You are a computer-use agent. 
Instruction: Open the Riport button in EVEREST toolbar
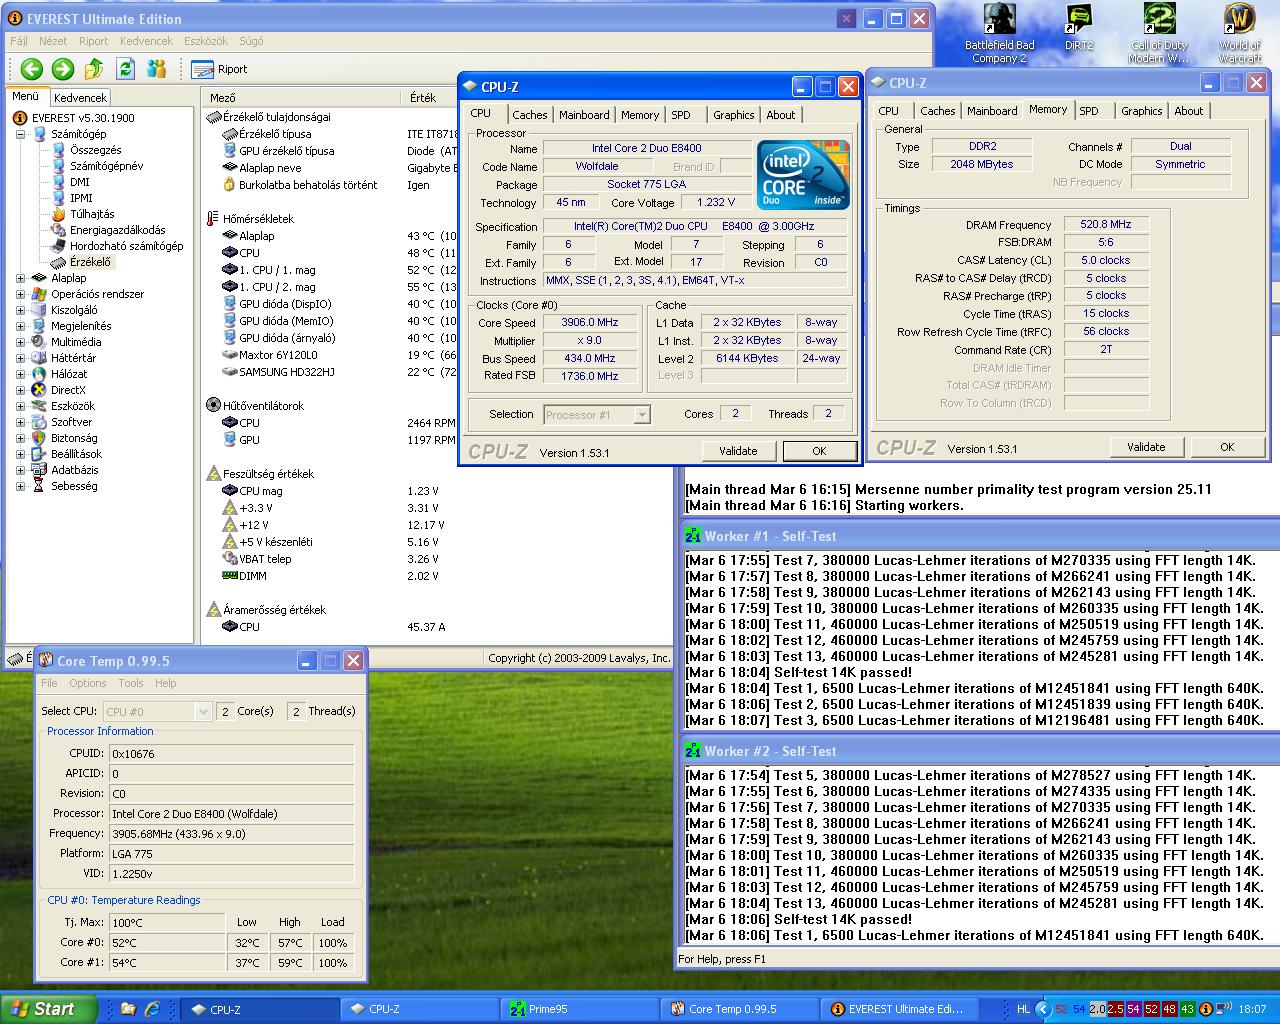click(x=220, y=69)
